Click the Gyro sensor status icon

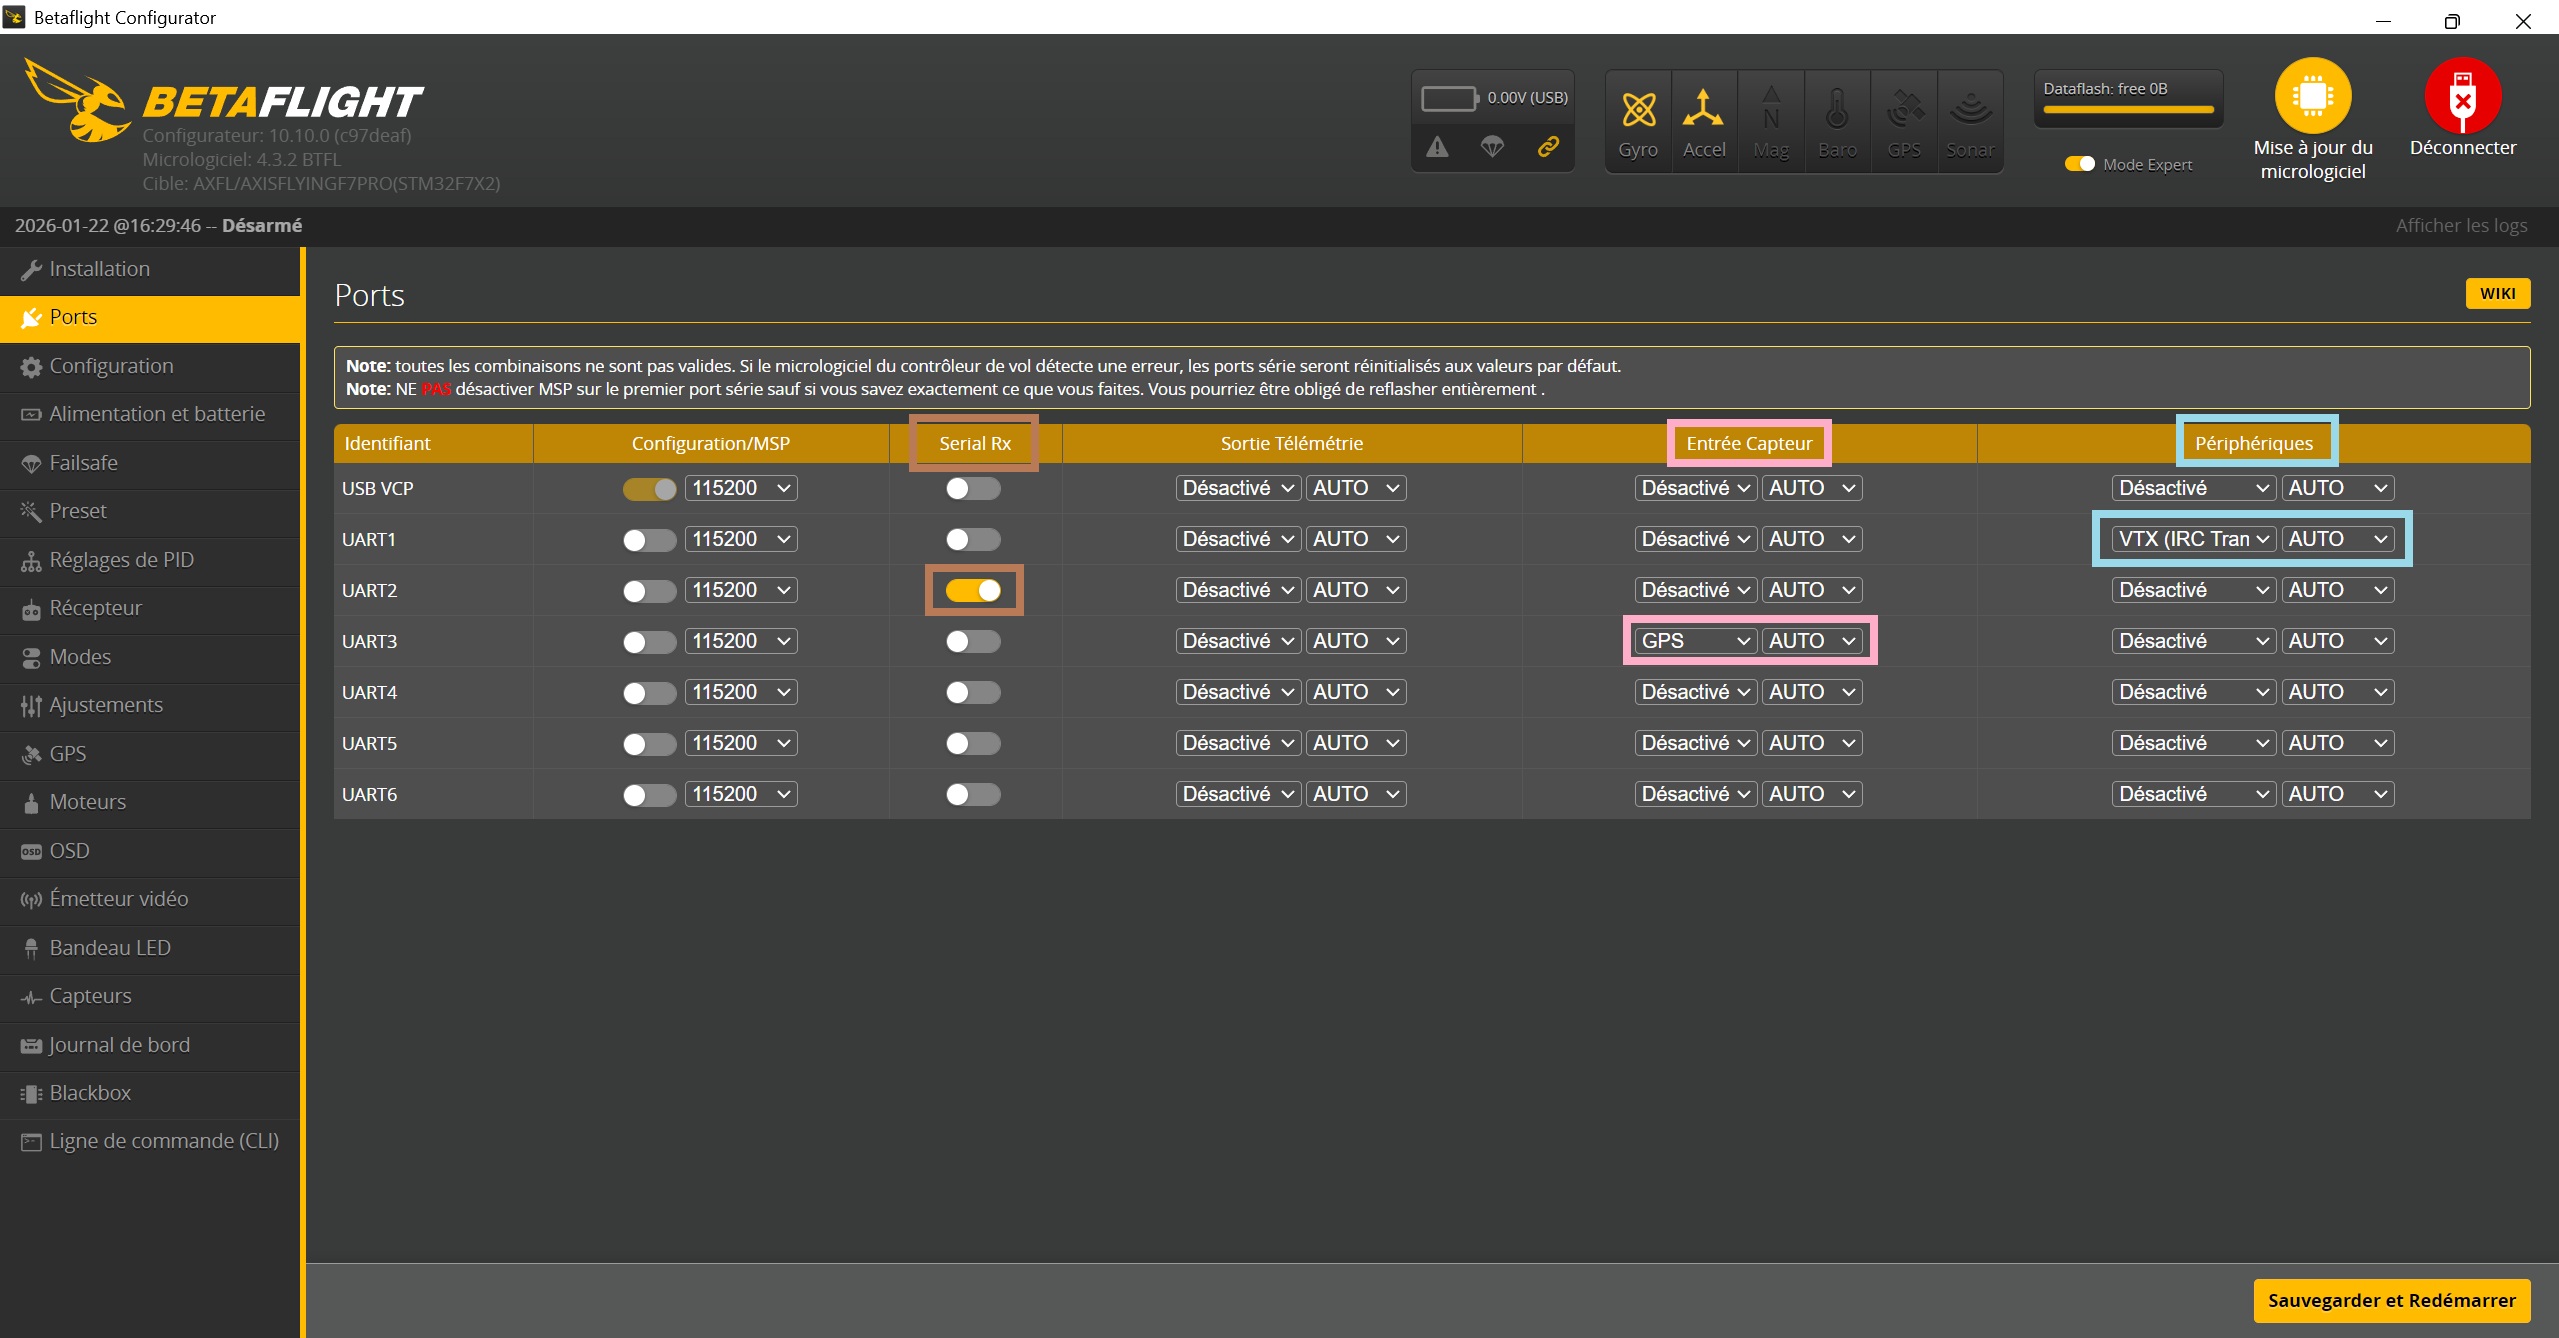tap(1638, 111)
